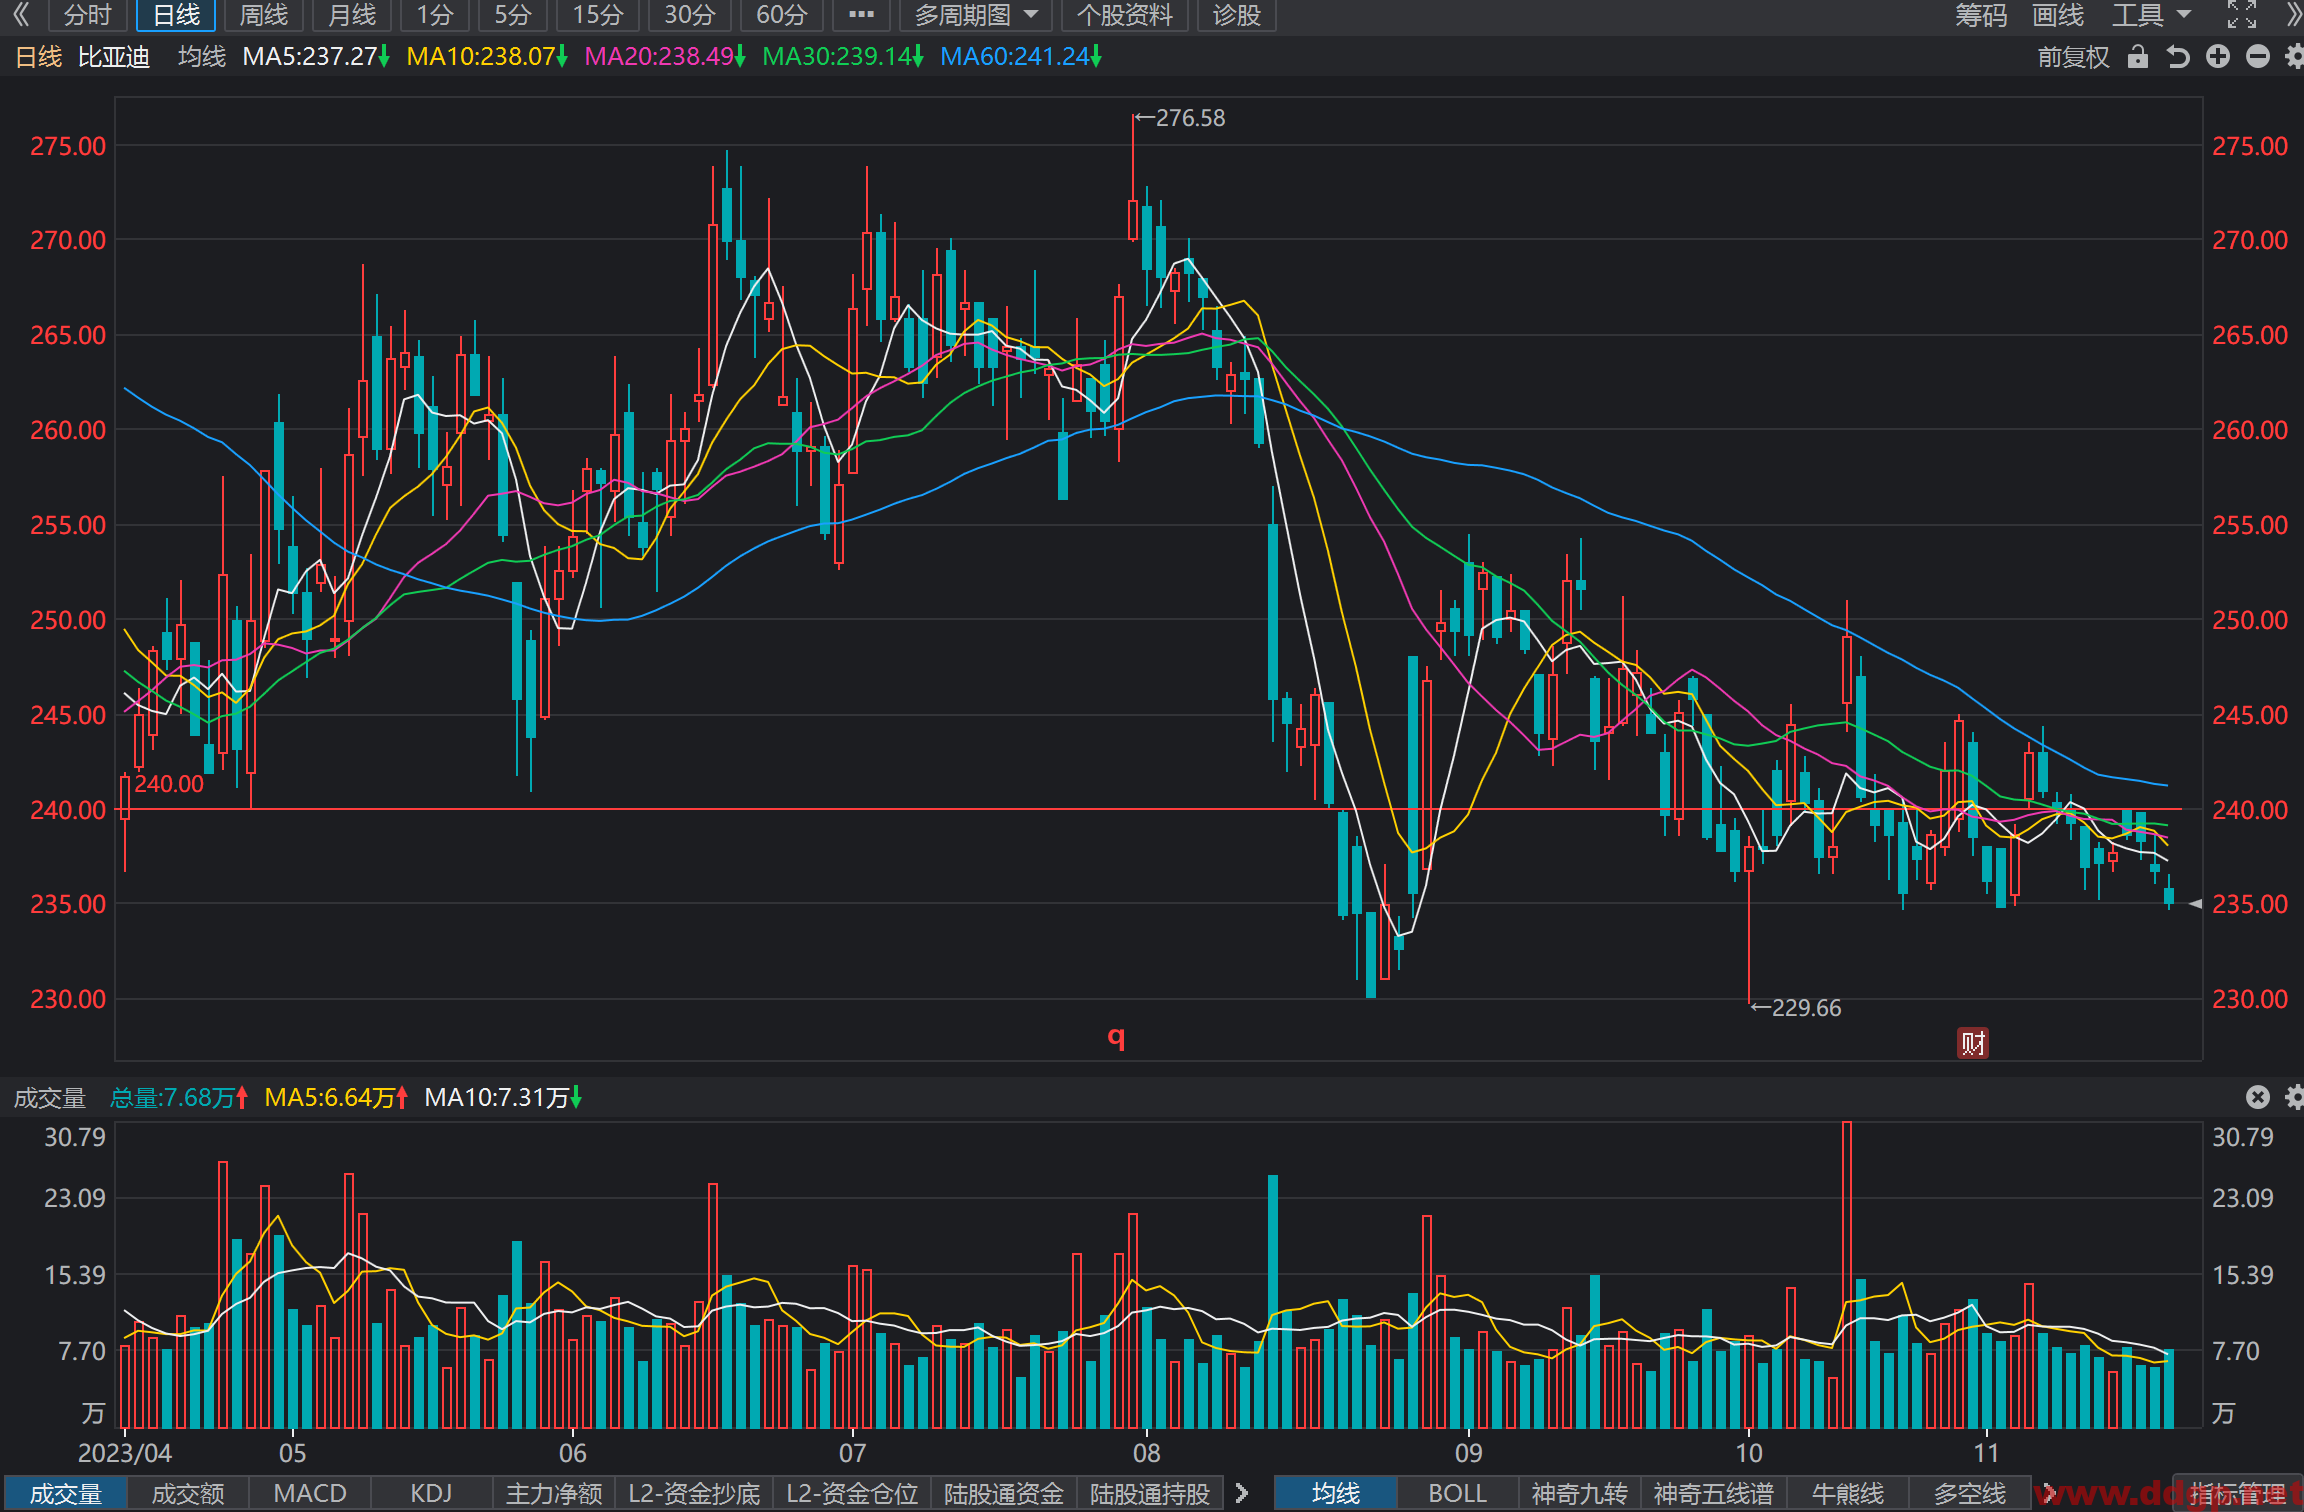Close the 成交量 volume panel
This screenshot has width=2304, height=1512.
click(2258, 1097)
